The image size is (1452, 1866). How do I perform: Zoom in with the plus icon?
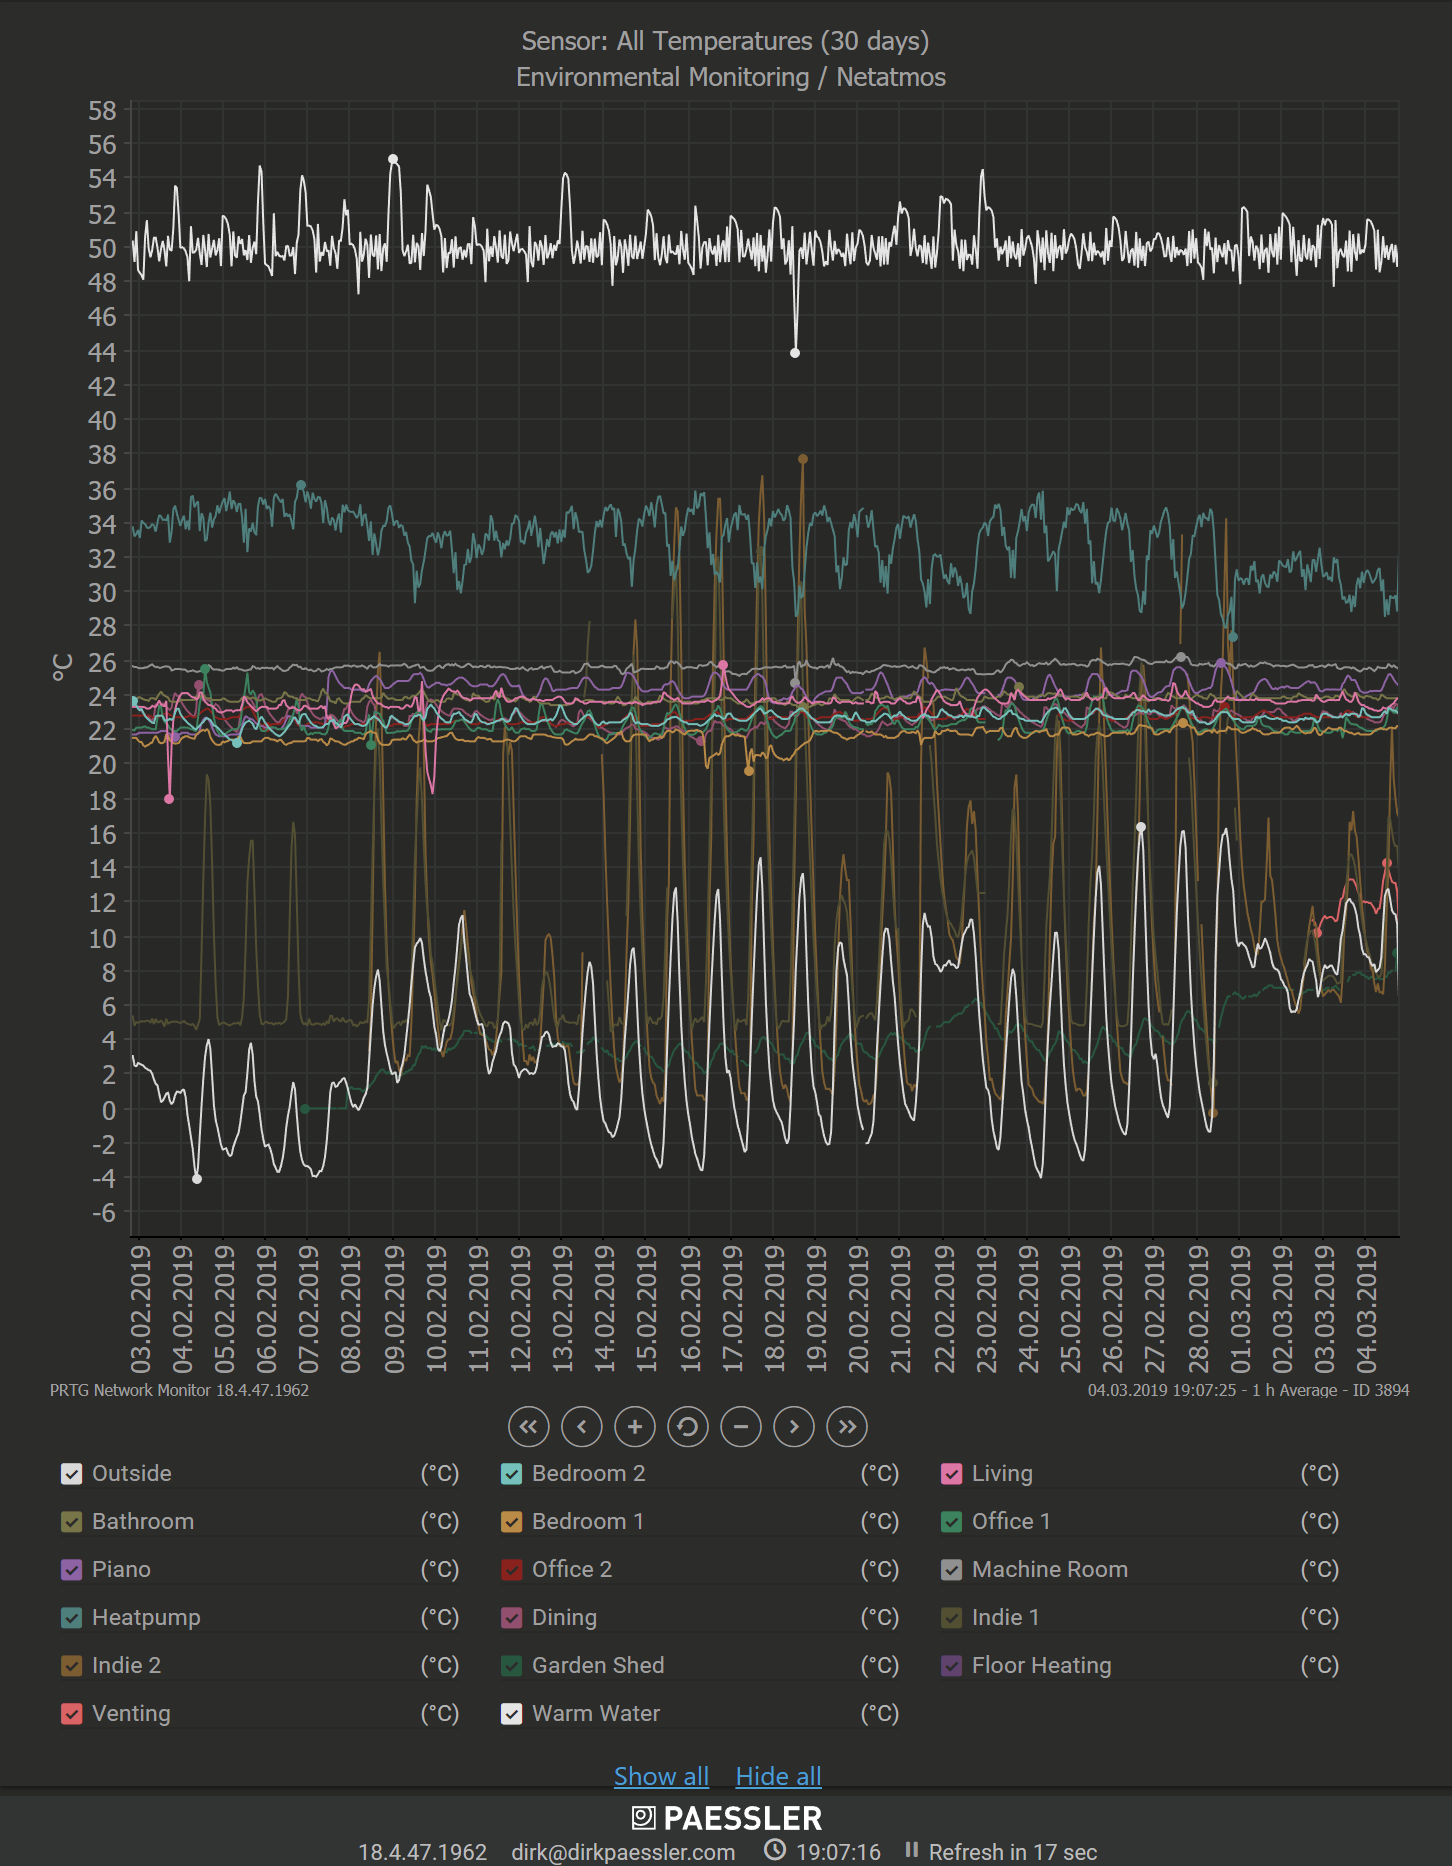click(635, 1426)
